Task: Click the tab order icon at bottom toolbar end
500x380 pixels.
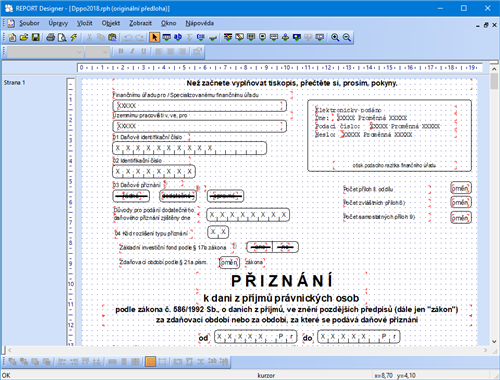Action: click(224, 361)
